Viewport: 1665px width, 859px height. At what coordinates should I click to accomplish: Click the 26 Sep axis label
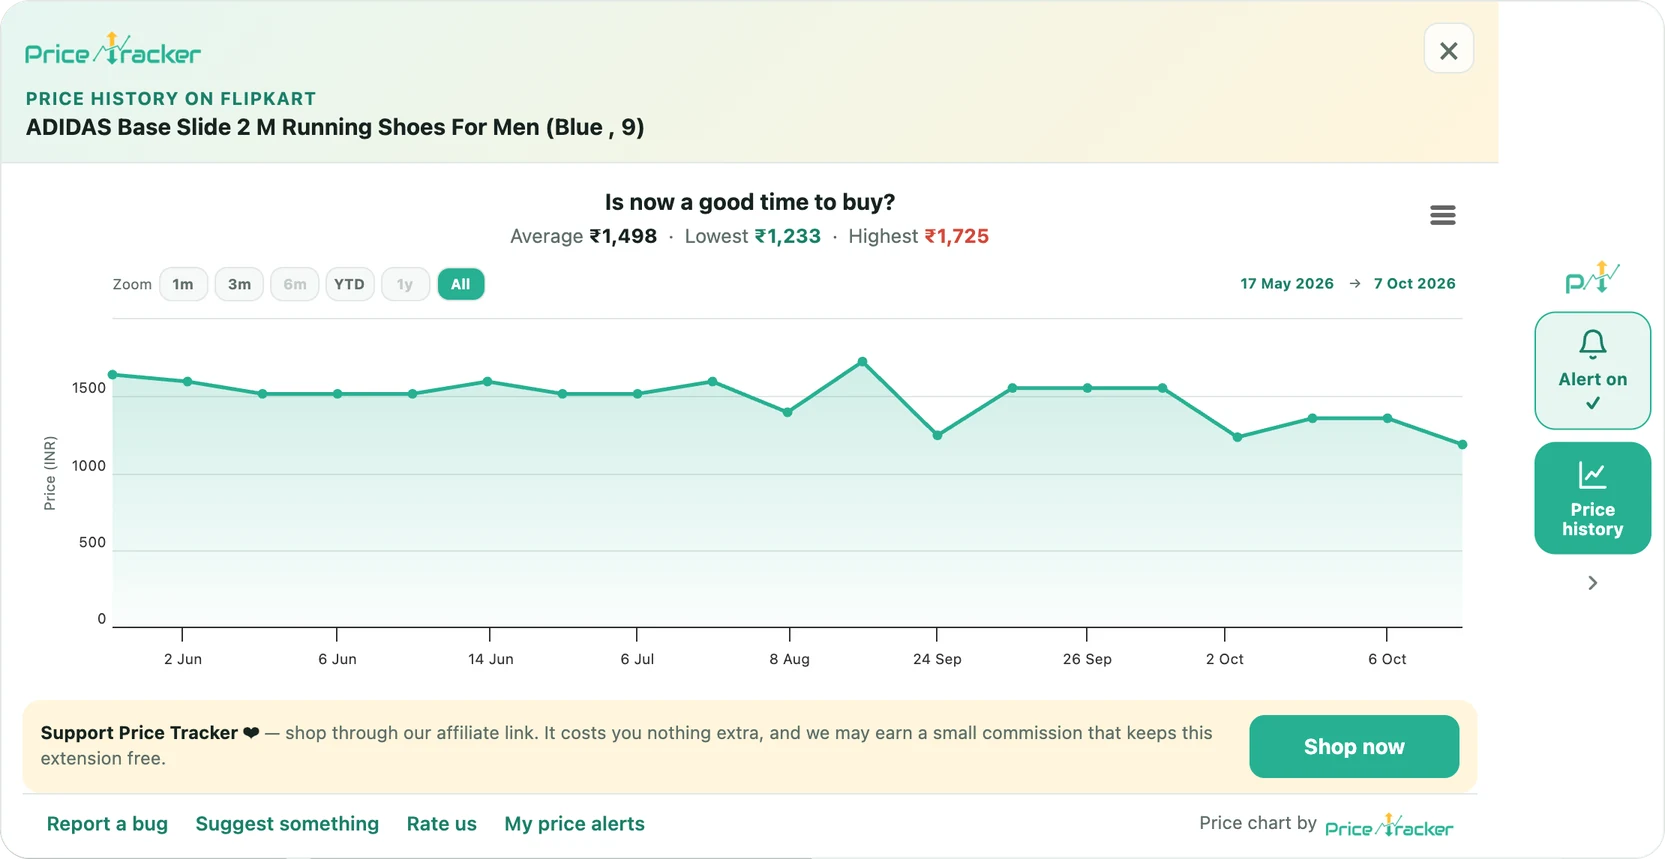[x=1087, y=659]
